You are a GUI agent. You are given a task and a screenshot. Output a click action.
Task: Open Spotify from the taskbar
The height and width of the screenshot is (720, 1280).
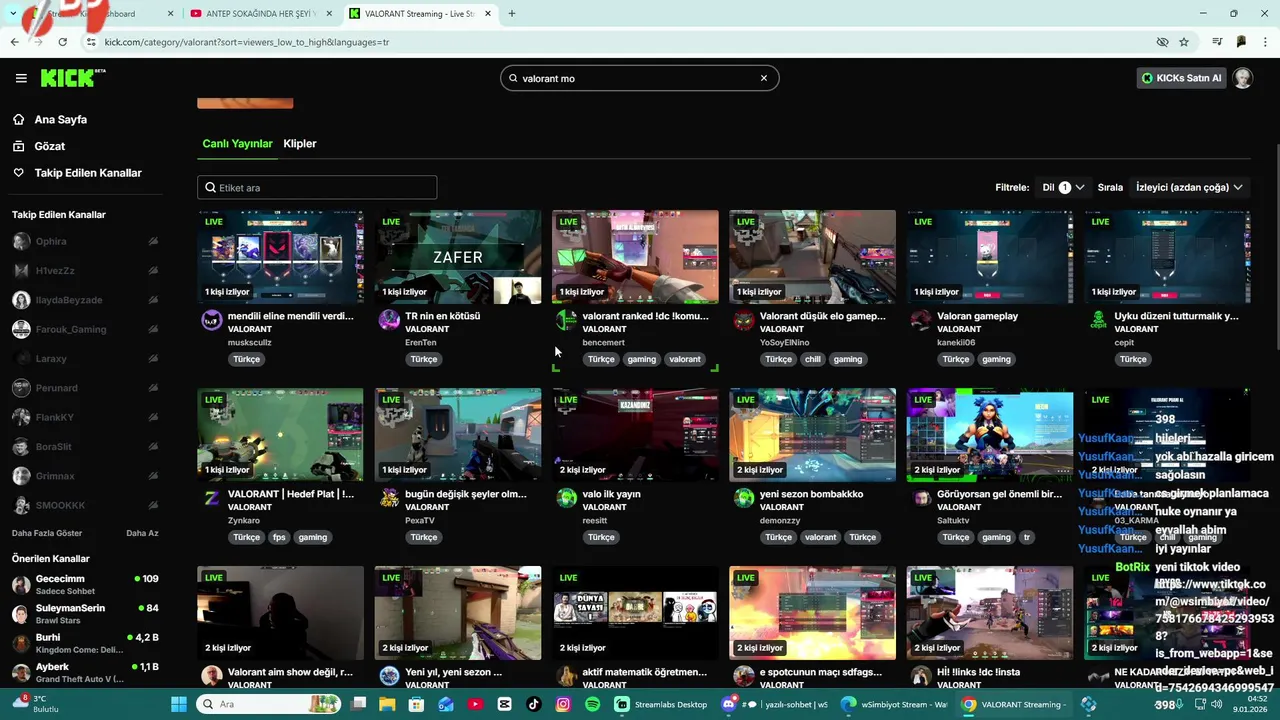pos(592,704)
